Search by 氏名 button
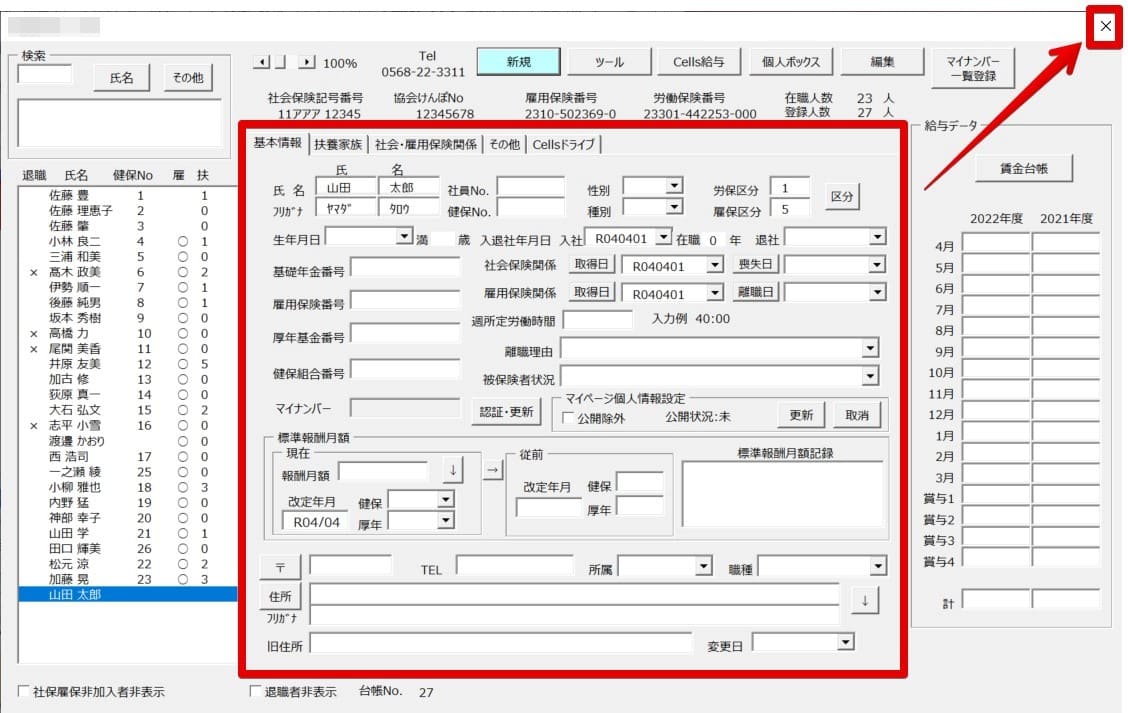The width and height of the screenshot is (1128, 713). click(x=122, y=78)
